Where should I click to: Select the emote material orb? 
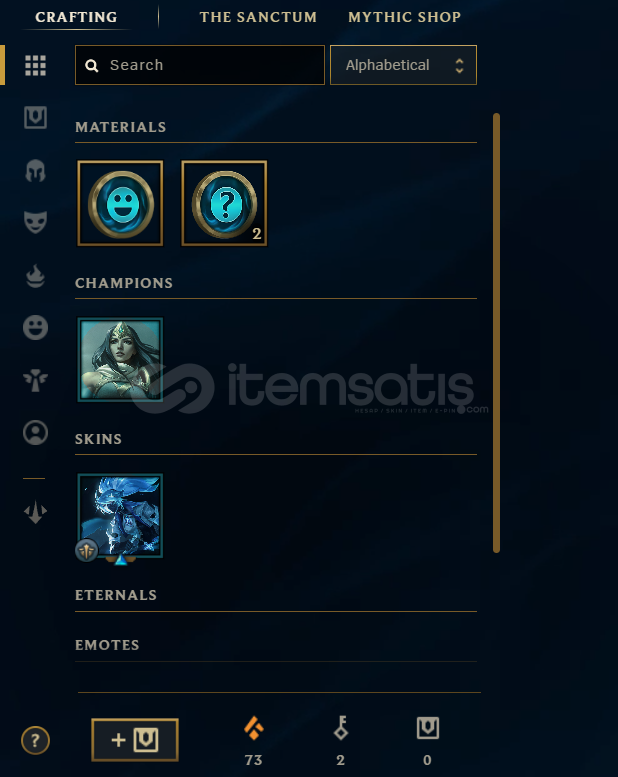(120, 203)
